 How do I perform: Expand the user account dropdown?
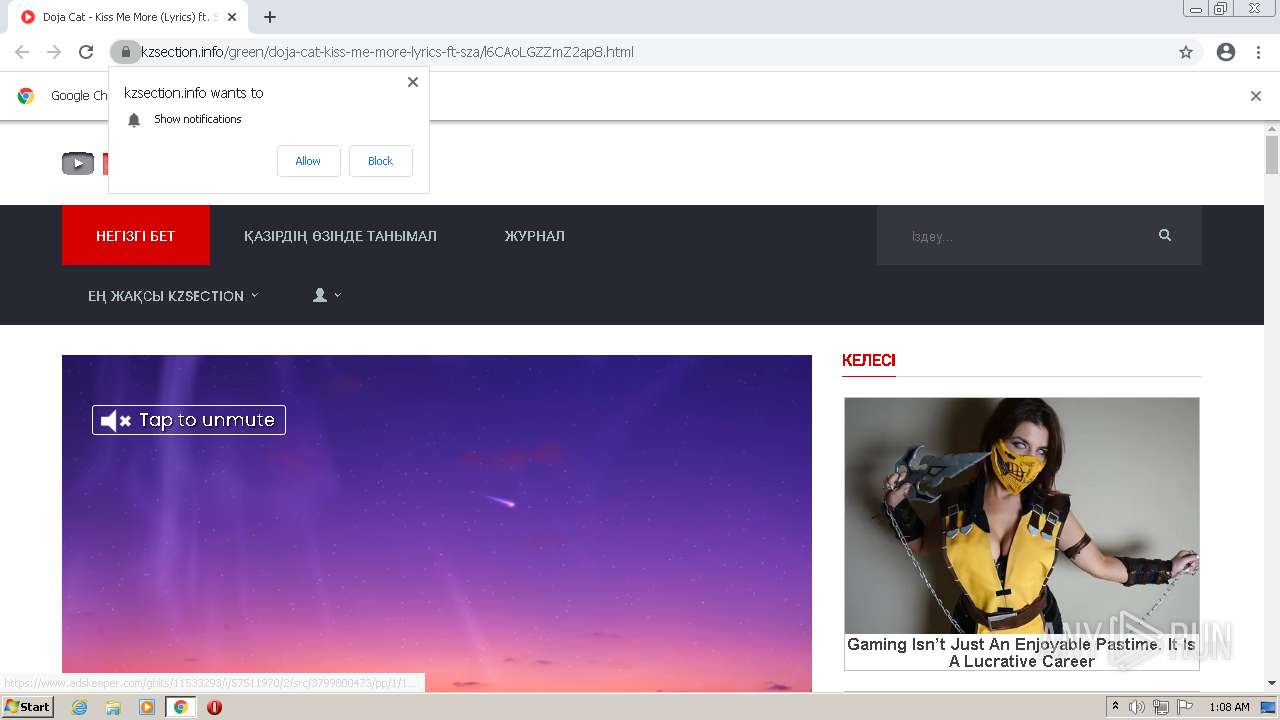coord(327,295)
